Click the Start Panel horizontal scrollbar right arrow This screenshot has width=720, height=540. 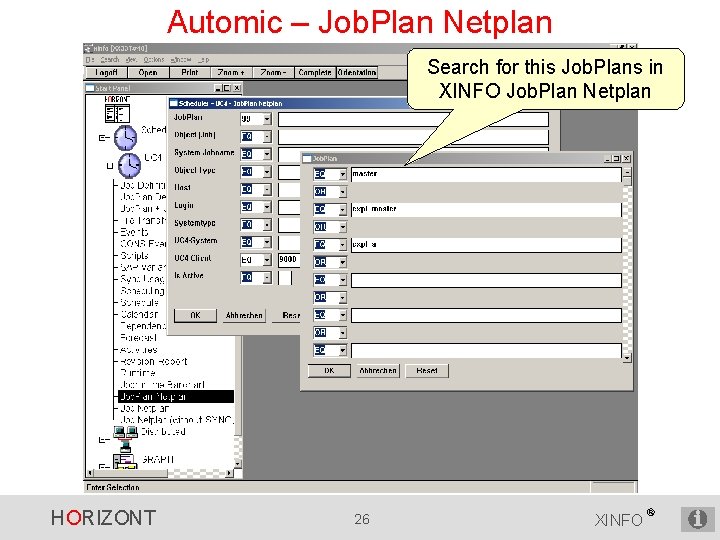point(229,472)
